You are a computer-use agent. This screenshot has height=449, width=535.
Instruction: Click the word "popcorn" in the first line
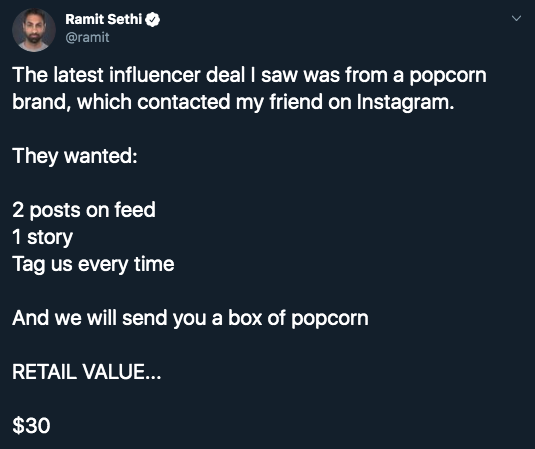click(x=448, y=76)
